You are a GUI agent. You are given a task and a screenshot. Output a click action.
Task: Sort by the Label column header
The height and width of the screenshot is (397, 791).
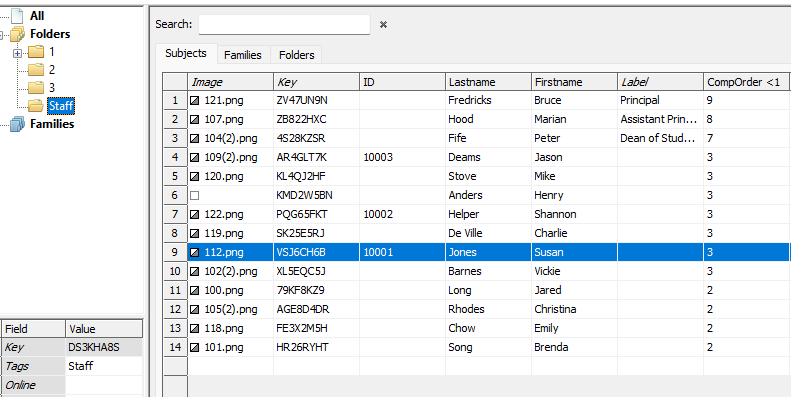click(660, 82)
